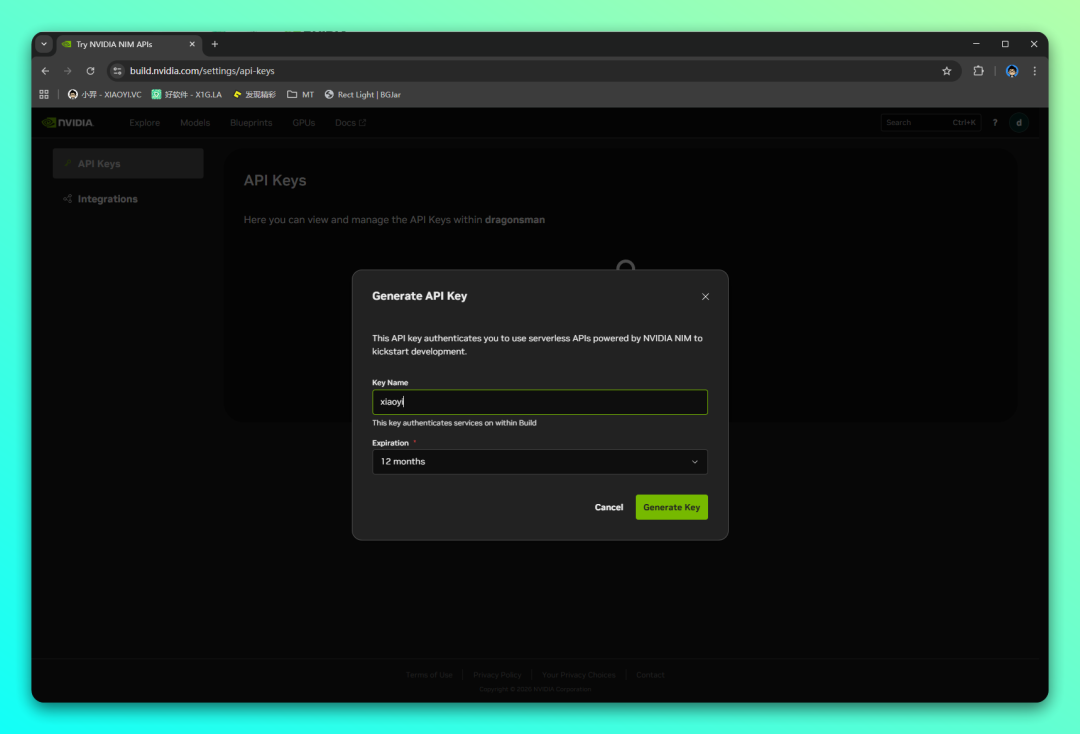Close the Try NVIDIA NIM APIs tab

tap(192, 44)
